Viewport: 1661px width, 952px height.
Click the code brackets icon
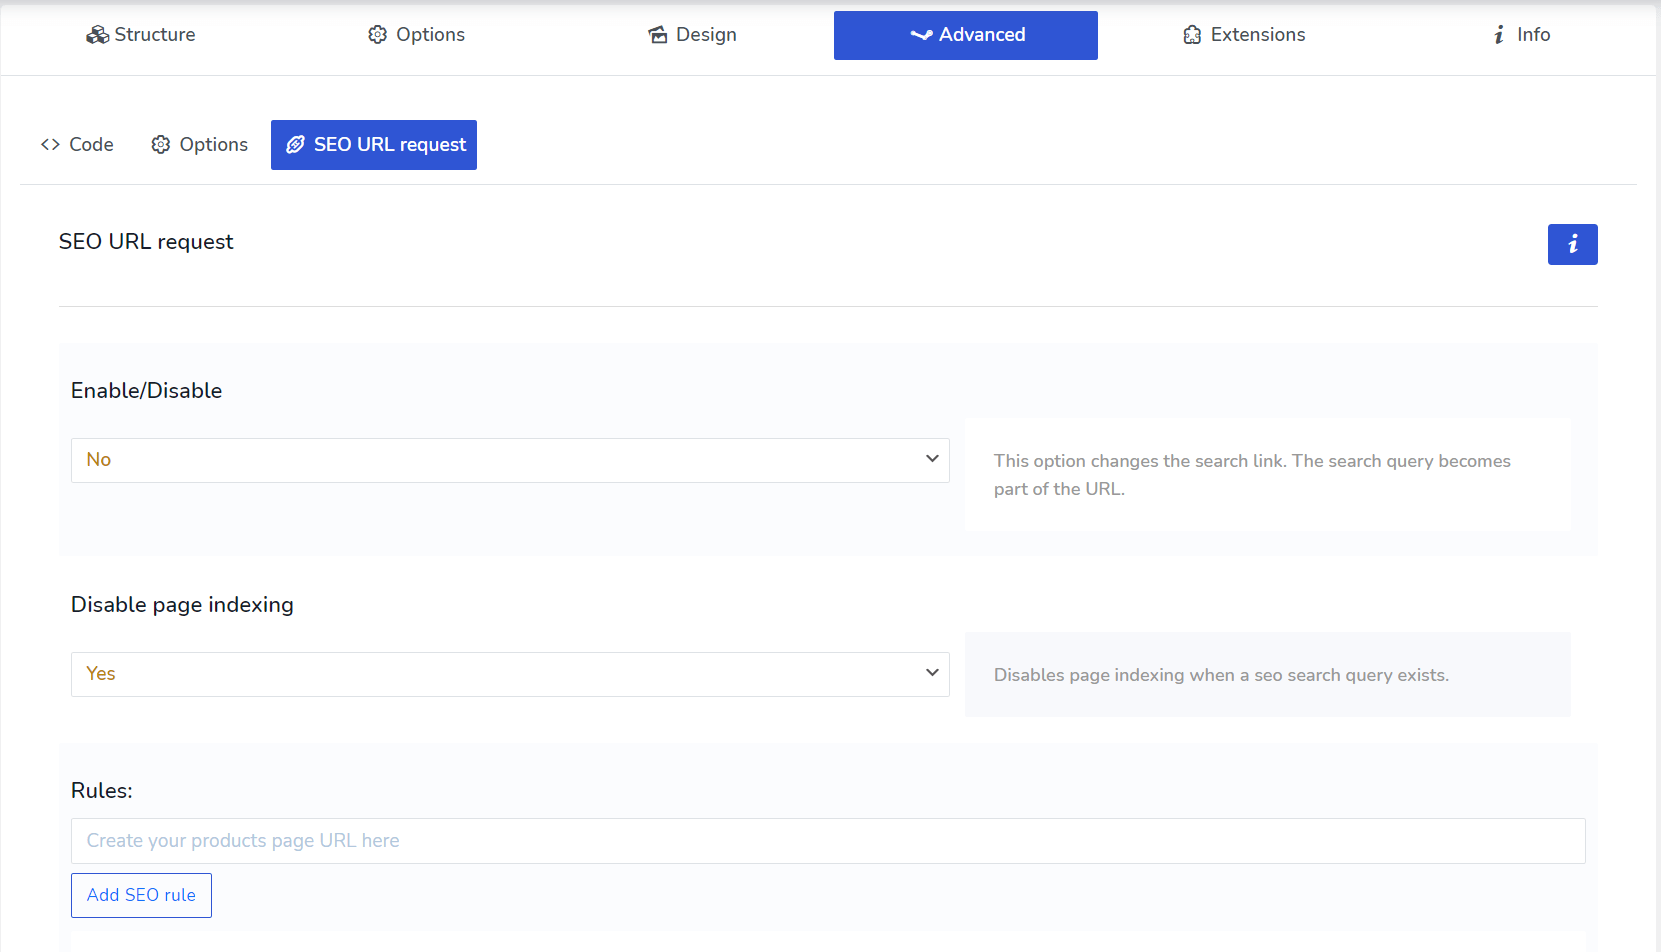pyautogui.click(x=50, y=145)
